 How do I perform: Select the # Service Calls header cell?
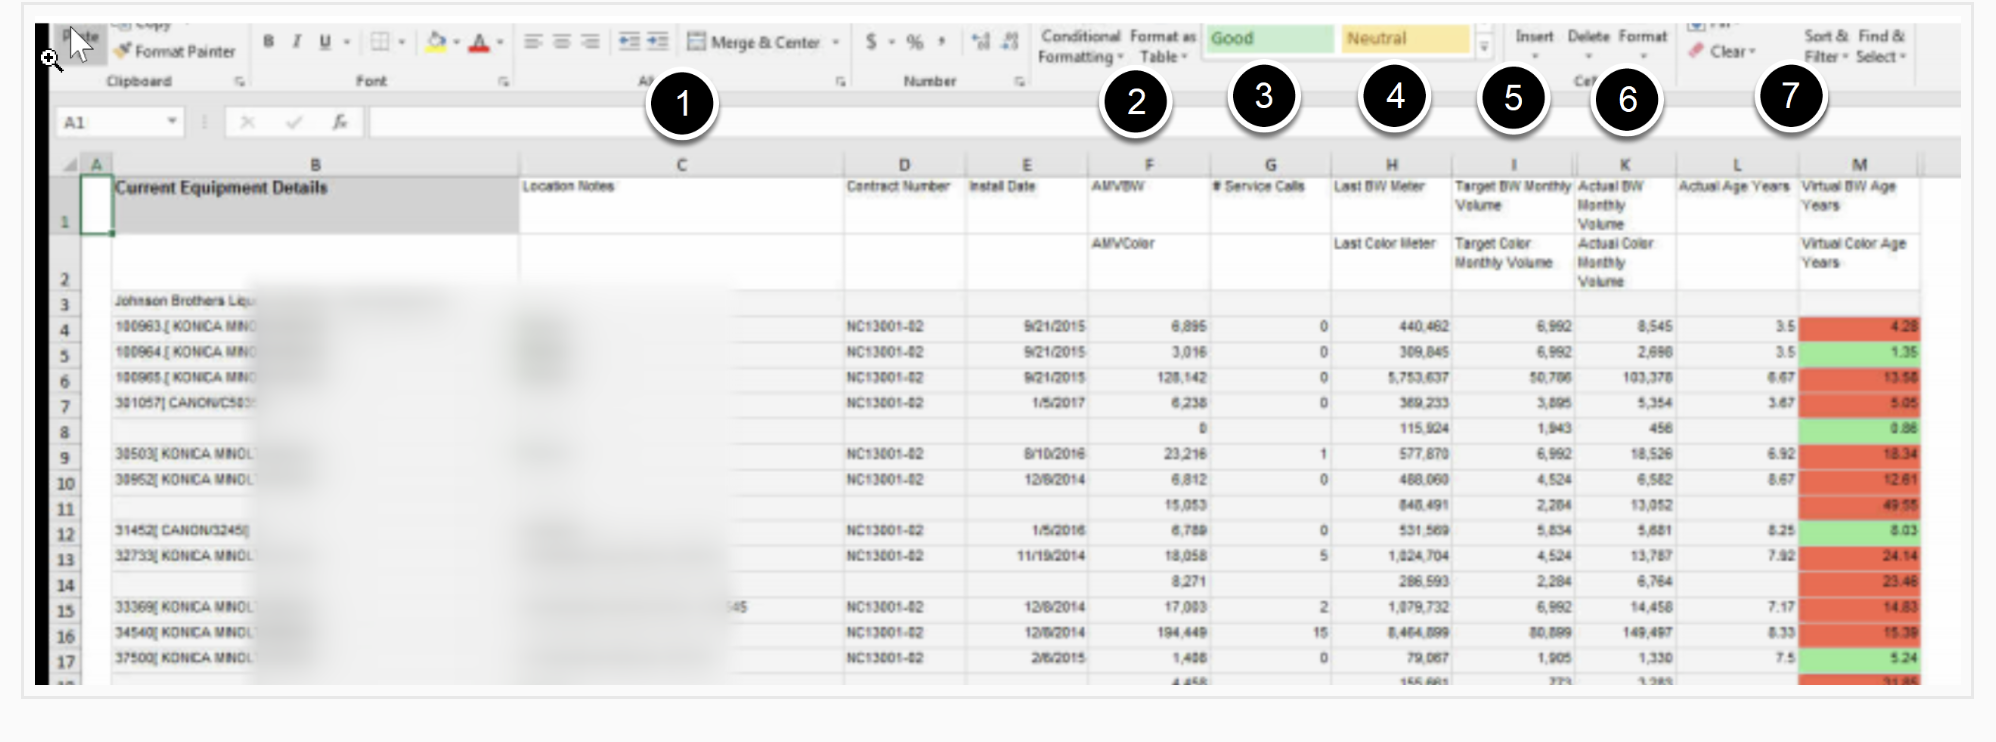[x=1270, y=206]
